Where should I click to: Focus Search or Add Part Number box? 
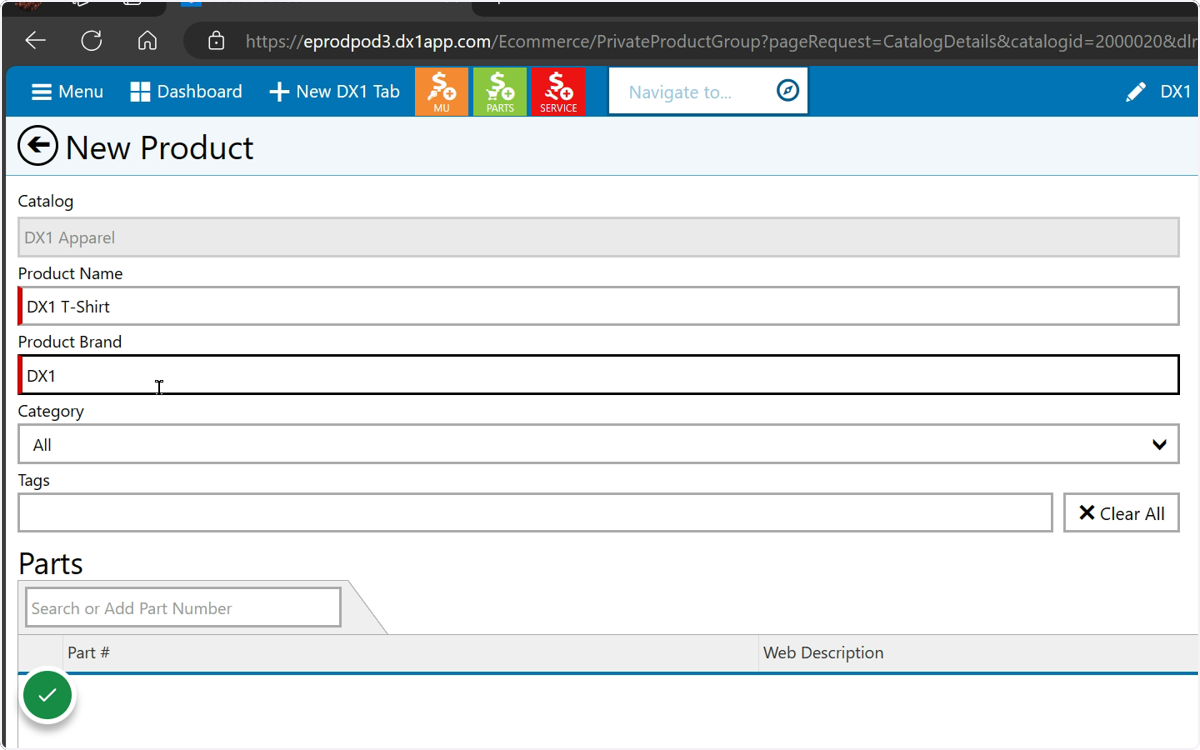[x=183, y=608]
